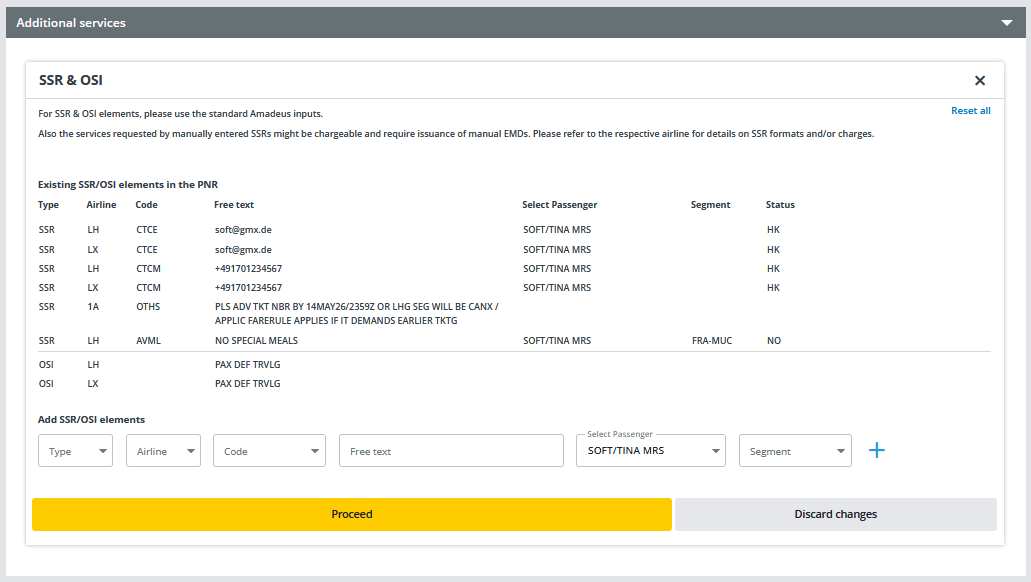Open the Select Passenger dropdown
The width and height of the screenshot is (1031, 582).
[x=651, y=451]
